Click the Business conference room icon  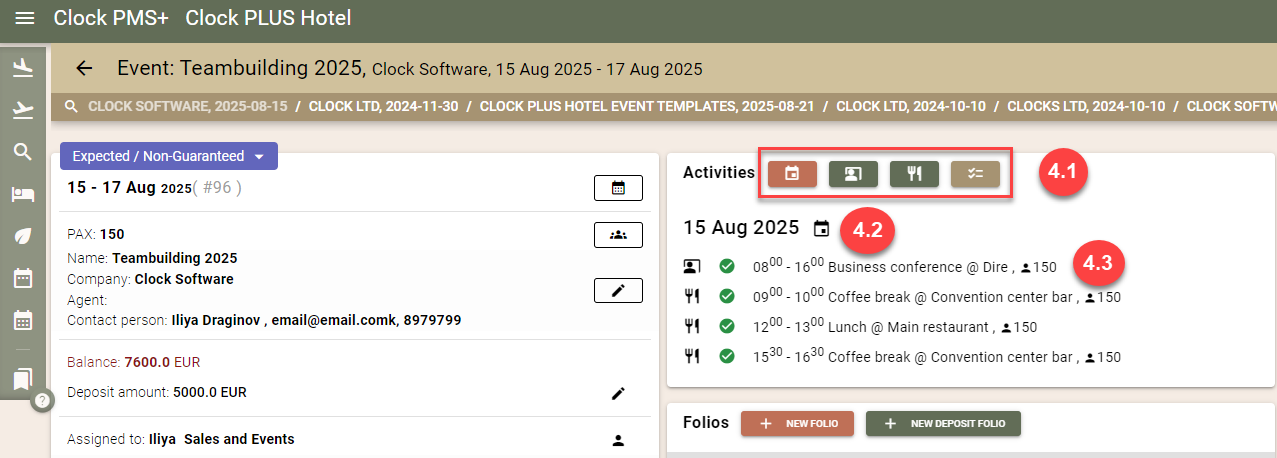coord(692,267)
